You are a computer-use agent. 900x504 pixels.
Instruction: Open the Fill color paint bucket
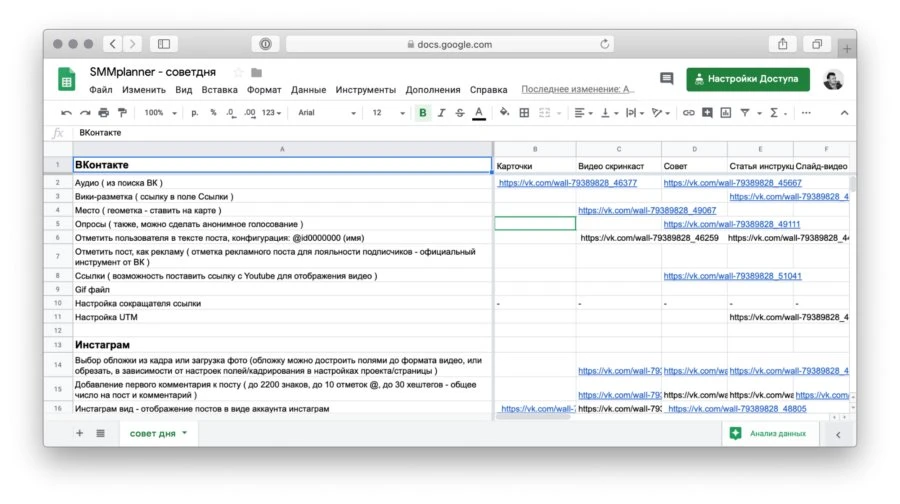504,113
